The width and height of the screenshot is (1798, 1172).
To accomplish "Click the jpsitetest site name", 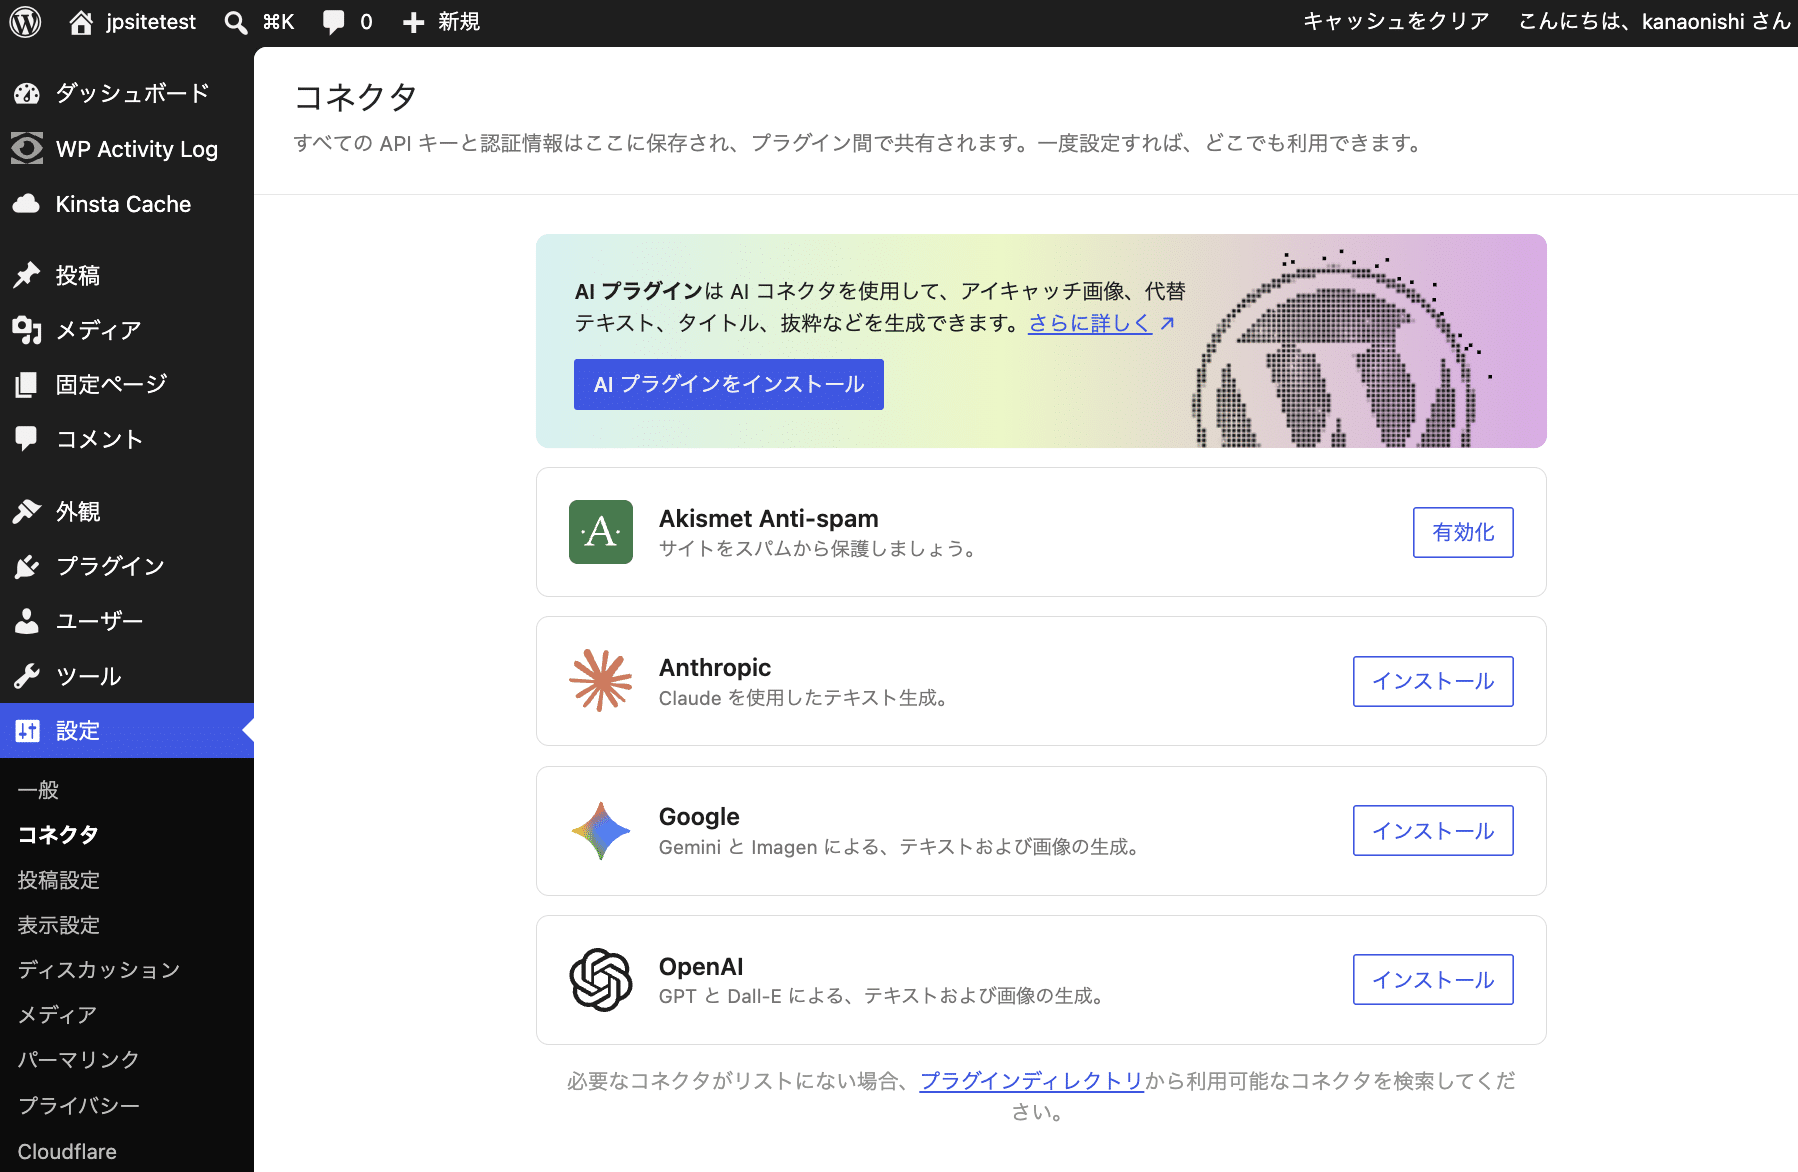I will (x=151, y=22).
